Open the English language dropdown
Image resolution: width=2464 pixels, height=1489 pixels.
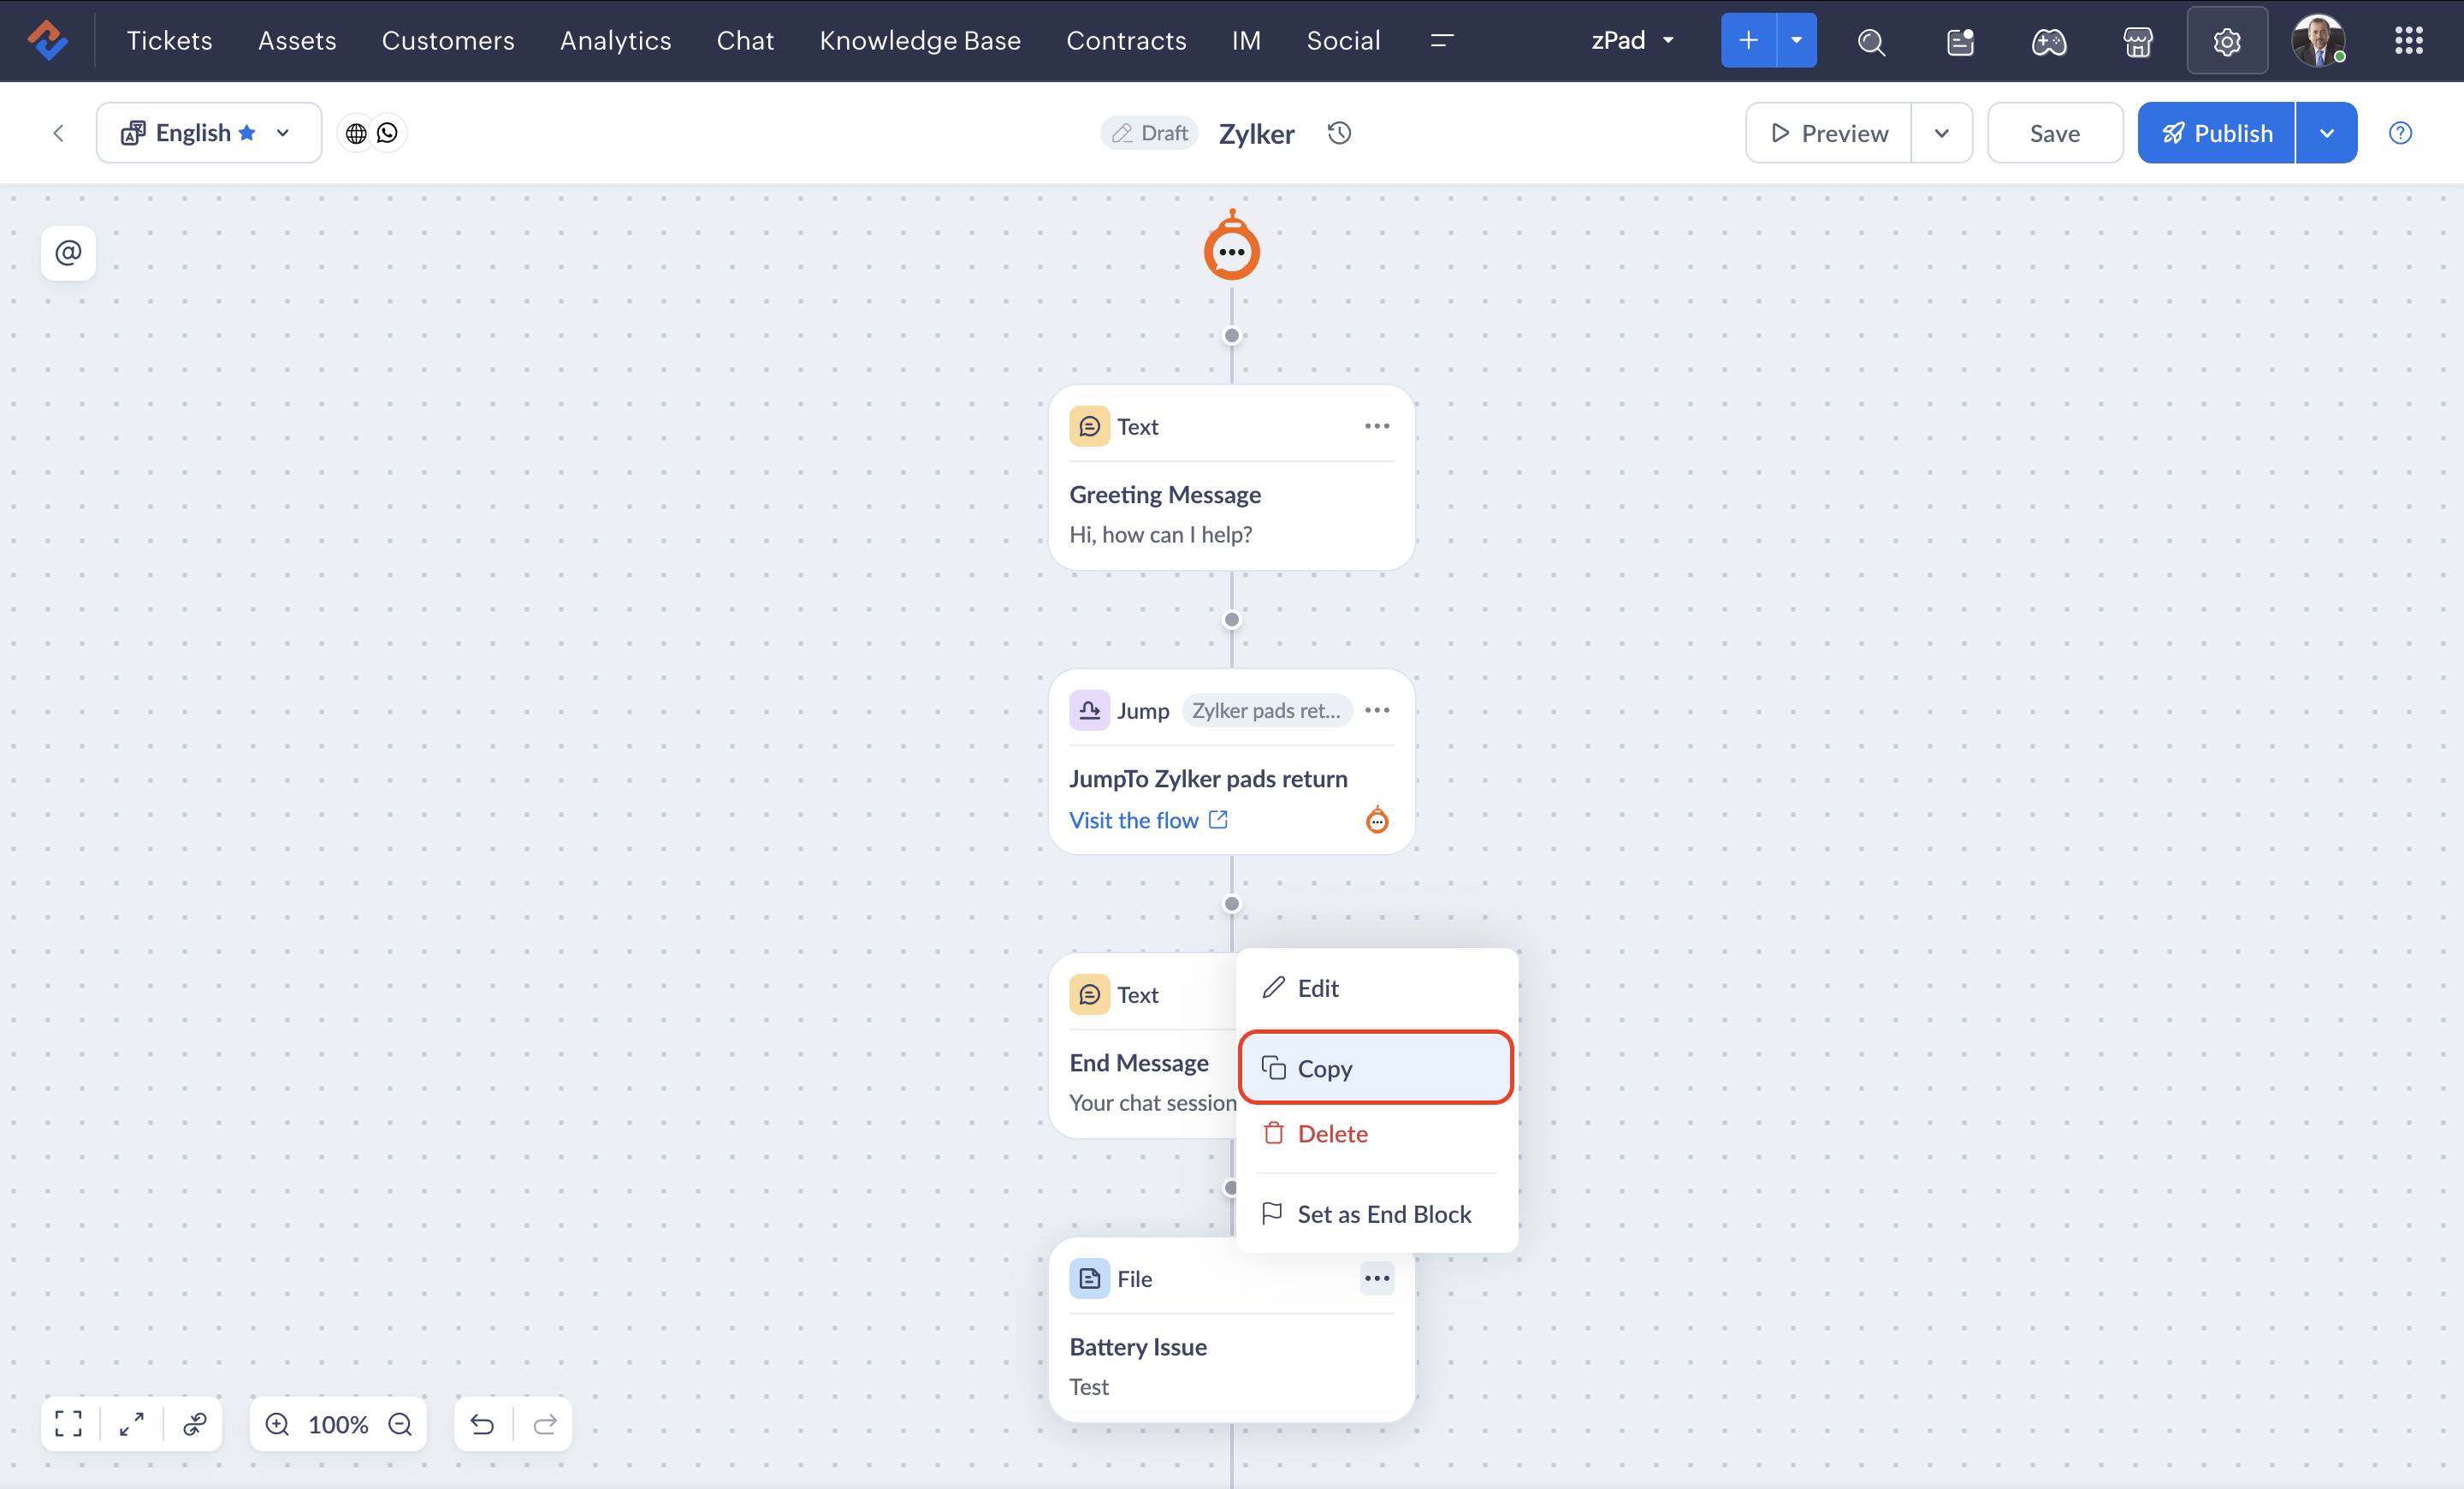pos(208,133)
